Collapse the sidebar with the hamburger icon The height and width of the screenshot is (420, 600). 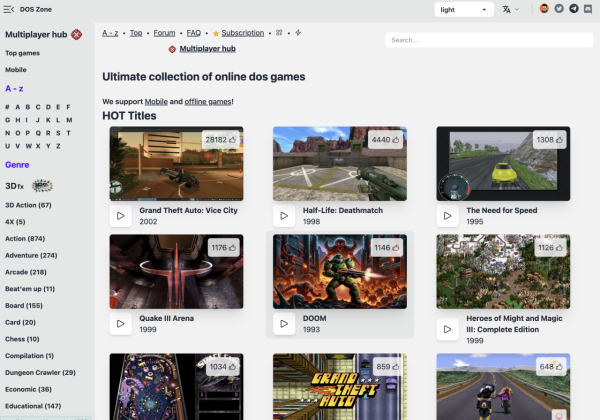pyautogui.click(x=8, y=9)
